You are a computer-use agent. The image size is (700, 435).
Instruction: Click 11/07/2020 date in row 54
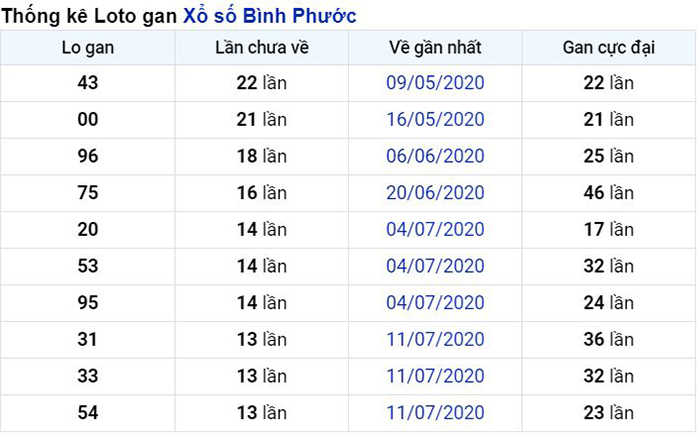(435, 413)
